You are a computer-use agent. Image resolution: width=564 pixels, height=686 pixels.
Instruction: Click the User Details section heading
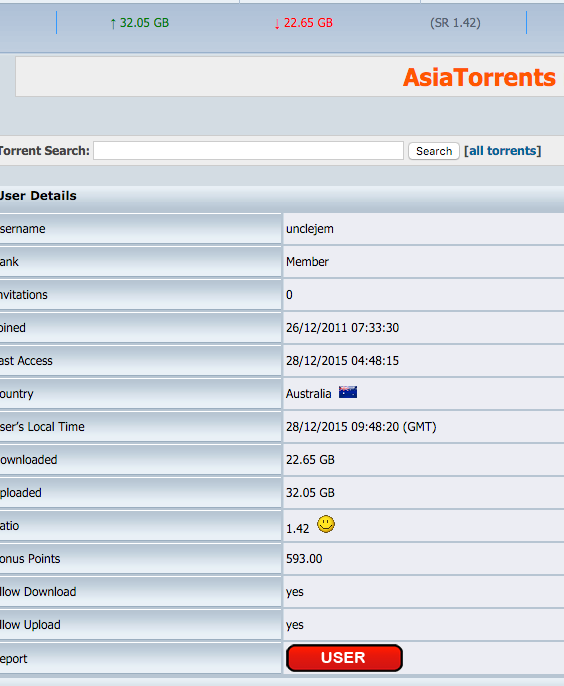pos(38,196)
